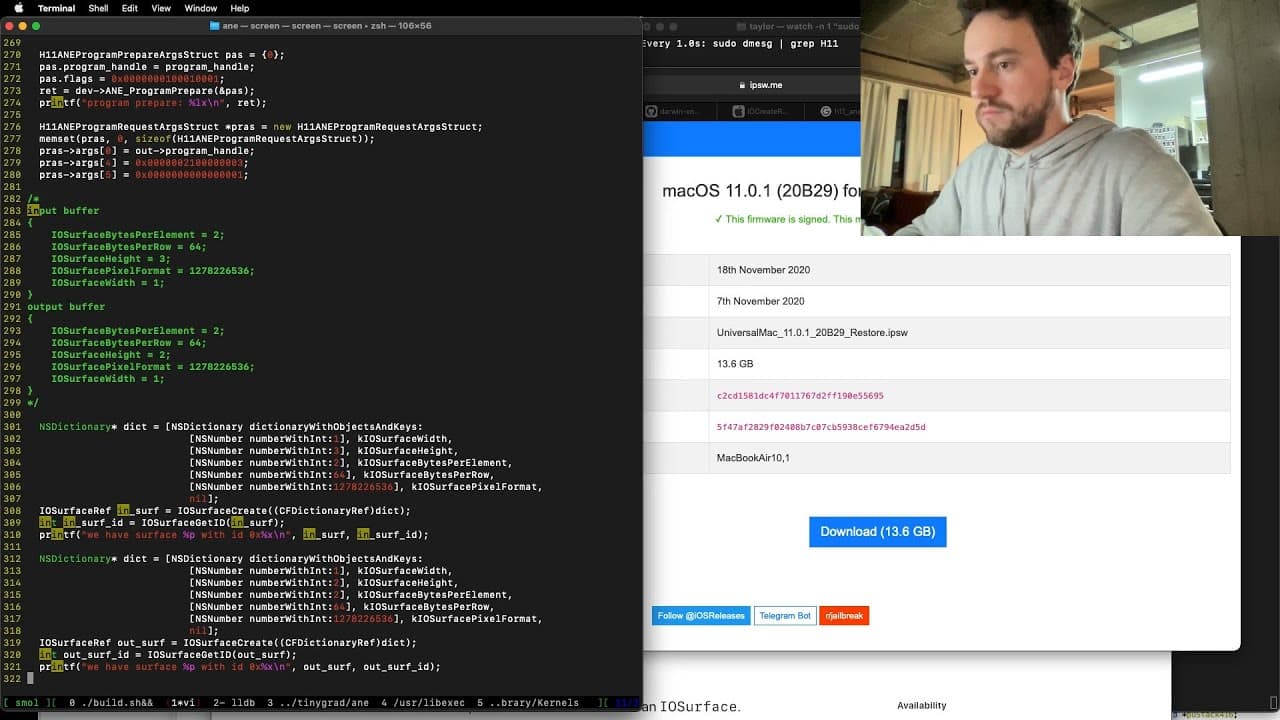The image size is (1280, 720).
Task: Click the memset call on line 277
Action: tap(207, 139)
